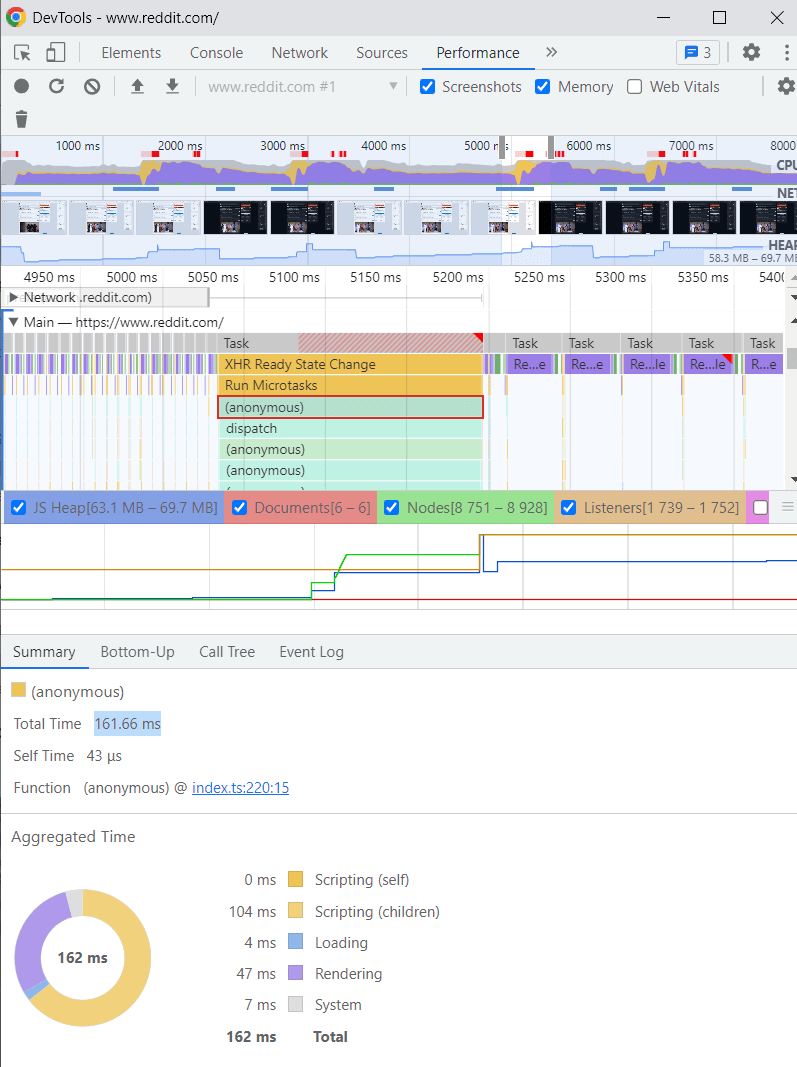Open the Bottom-Up tab
The image size is (797, 1067).
(x=137, y=652)
